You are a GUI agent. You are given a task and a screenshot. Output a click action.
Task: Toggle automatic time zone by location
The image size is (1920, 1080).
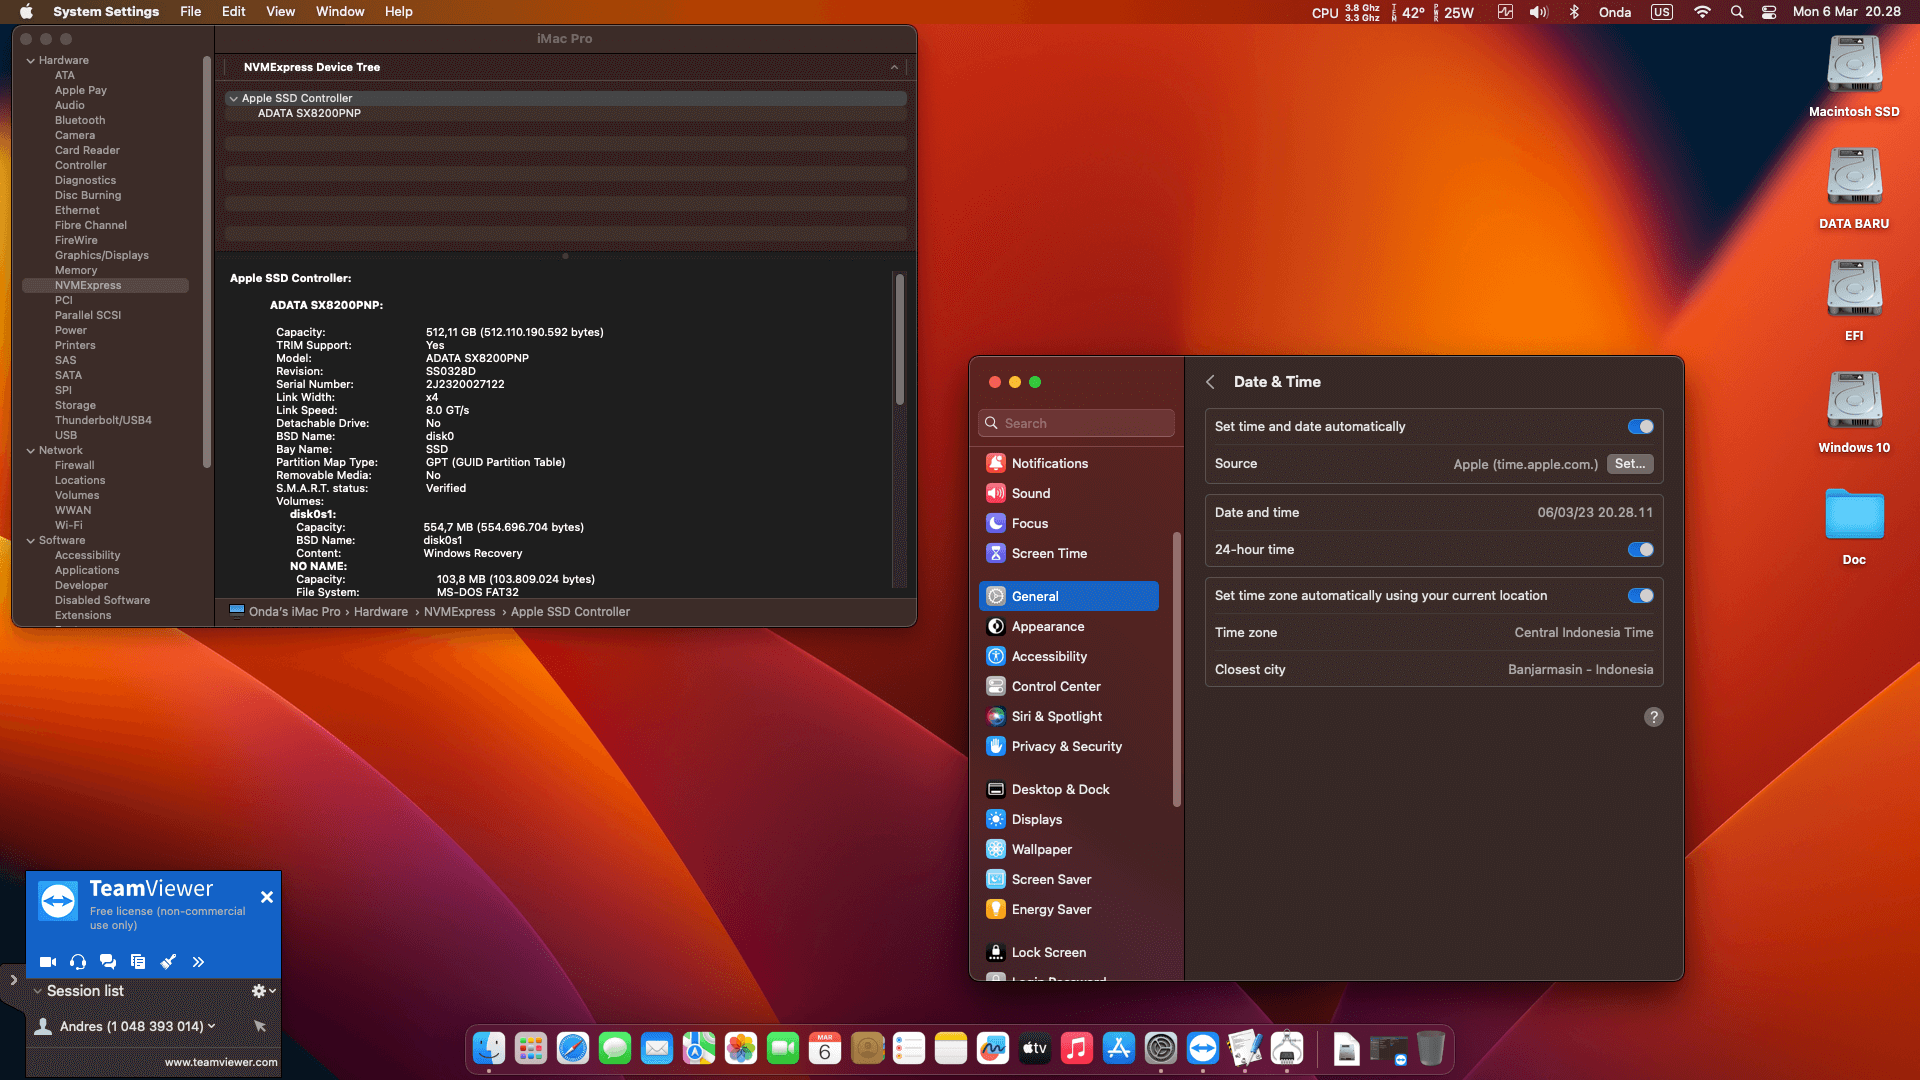tap(1640, 596)
